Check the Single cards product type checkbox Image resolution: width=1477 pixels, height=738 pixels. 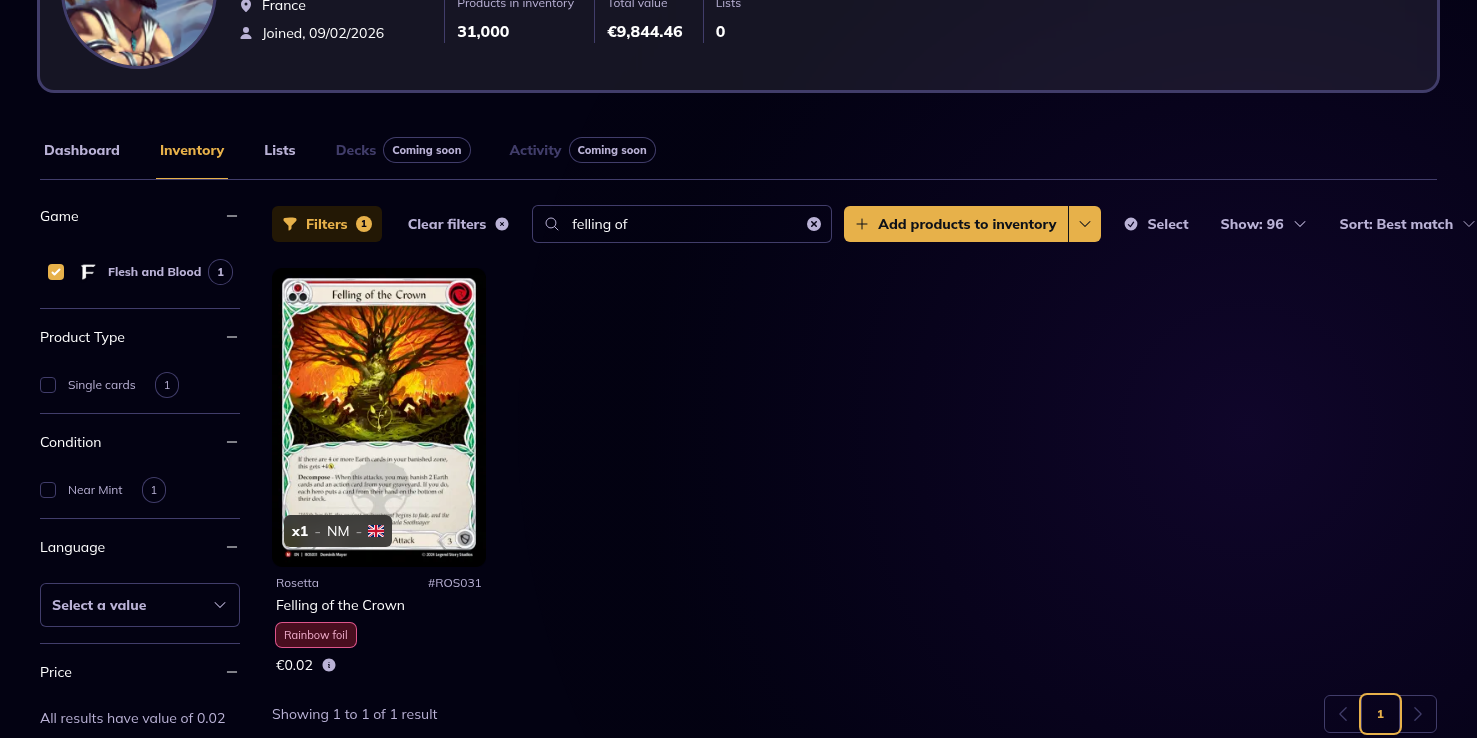point(48,385)
